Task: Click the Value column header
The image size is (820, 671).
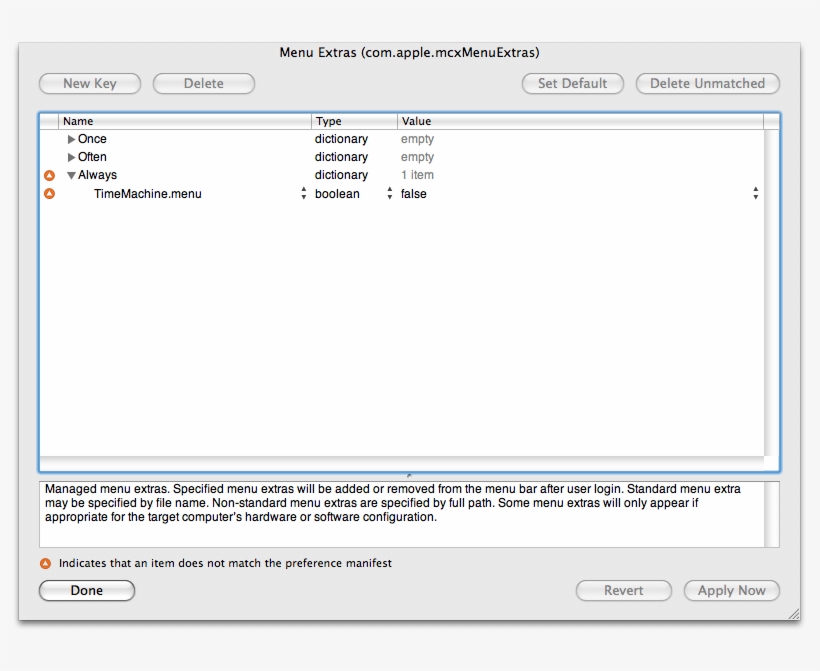Action: point(417,121)
